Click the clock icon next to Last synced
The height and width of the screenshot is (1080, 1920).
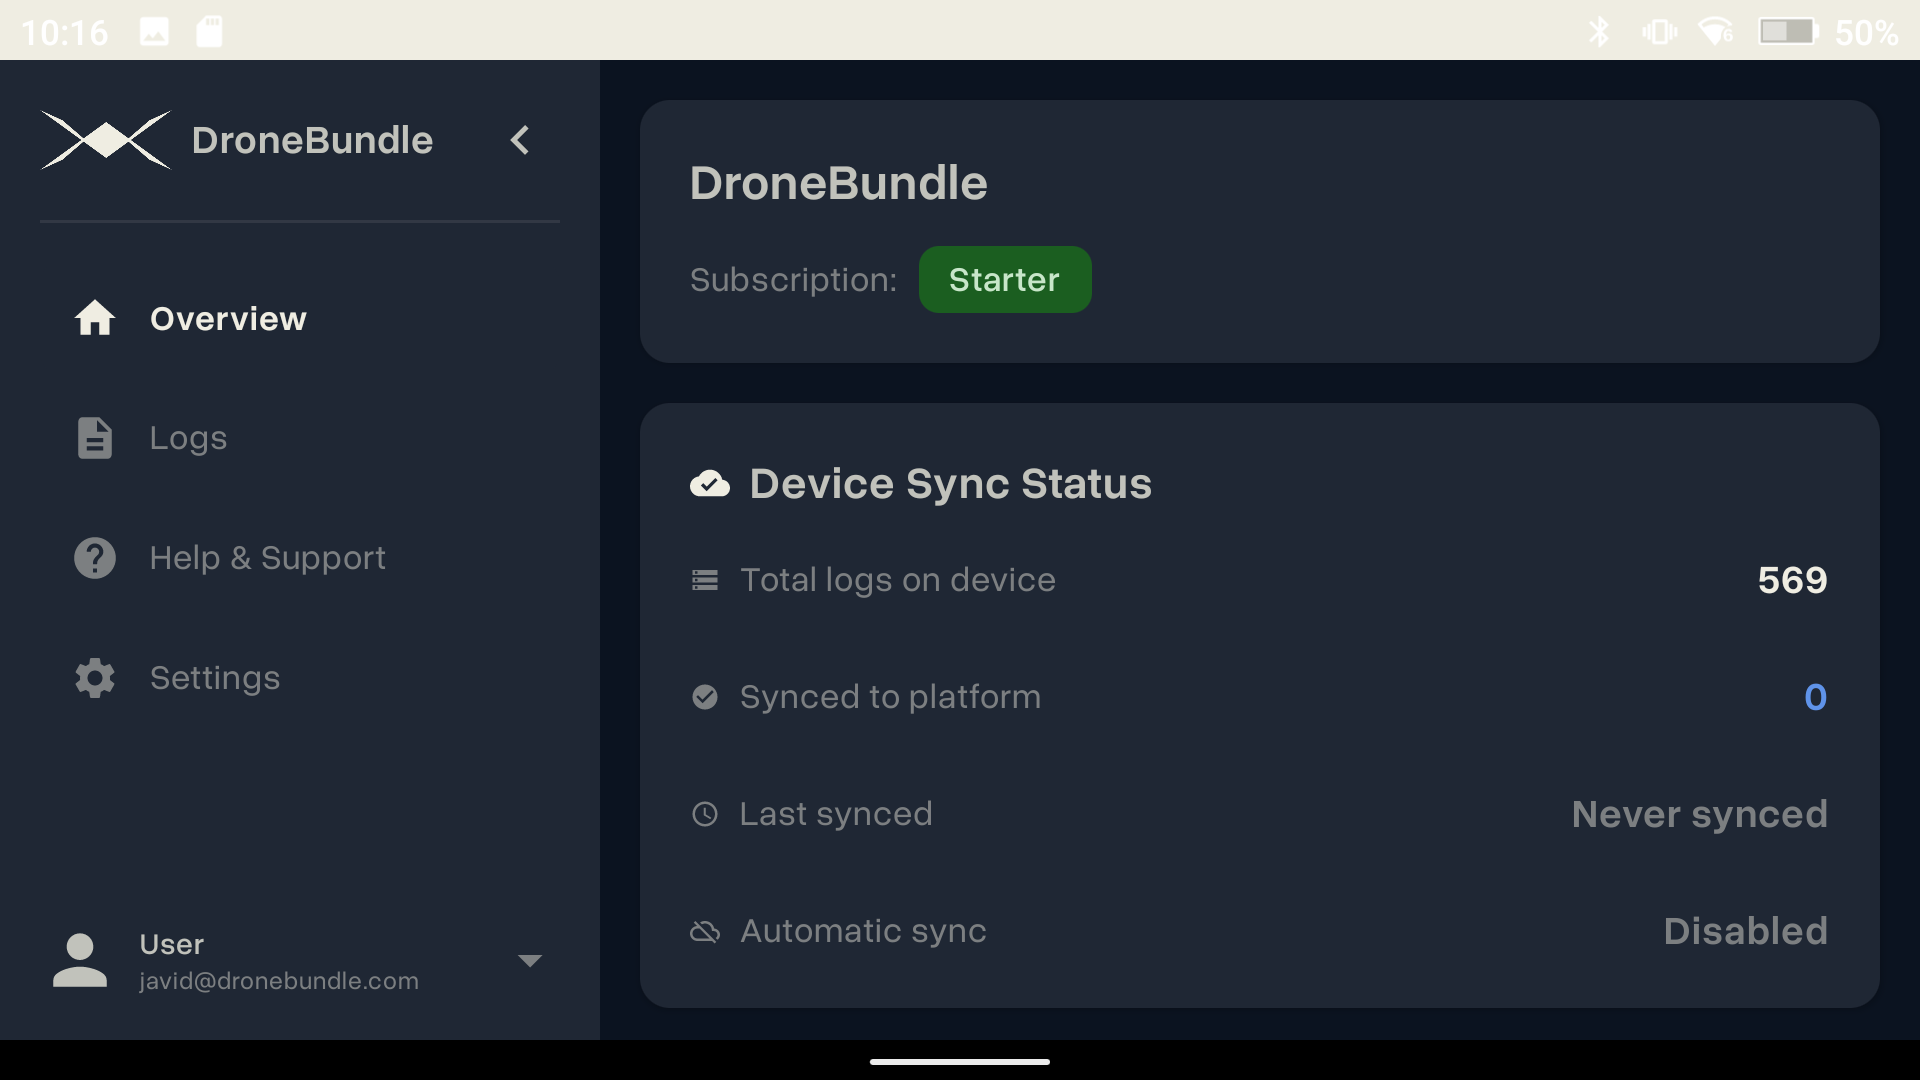coord(706,814)
